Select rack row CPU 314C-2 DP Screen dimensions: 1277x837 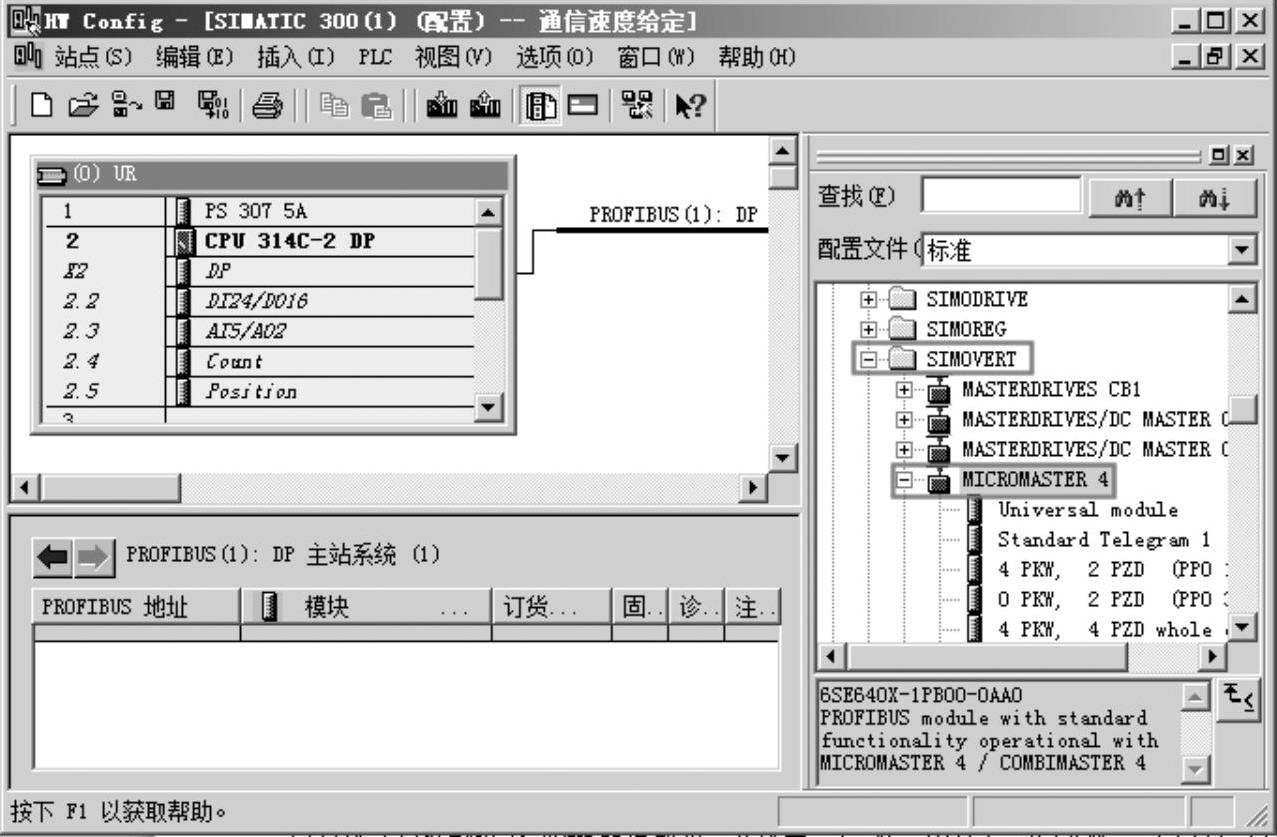[258, 241]
